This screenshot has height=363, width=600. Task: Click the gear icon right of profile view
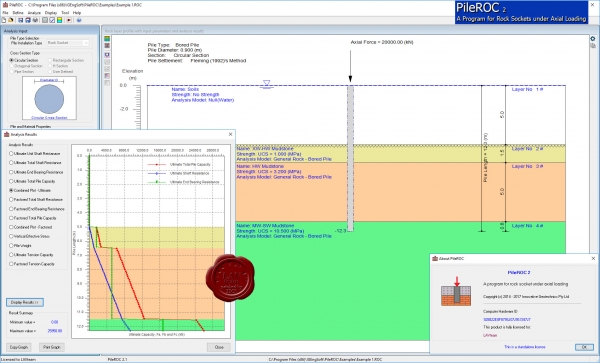pyautogui.click(x=593, y=39)
